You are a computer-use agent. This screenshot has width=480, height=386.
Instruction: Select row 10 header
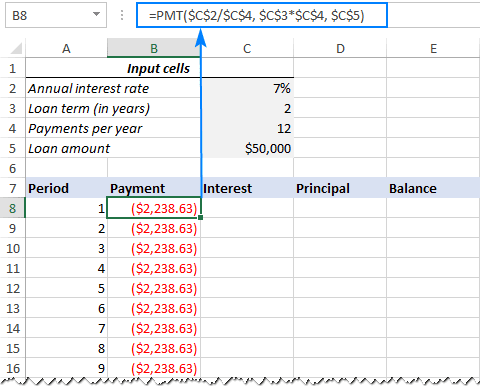coord(13,248)
